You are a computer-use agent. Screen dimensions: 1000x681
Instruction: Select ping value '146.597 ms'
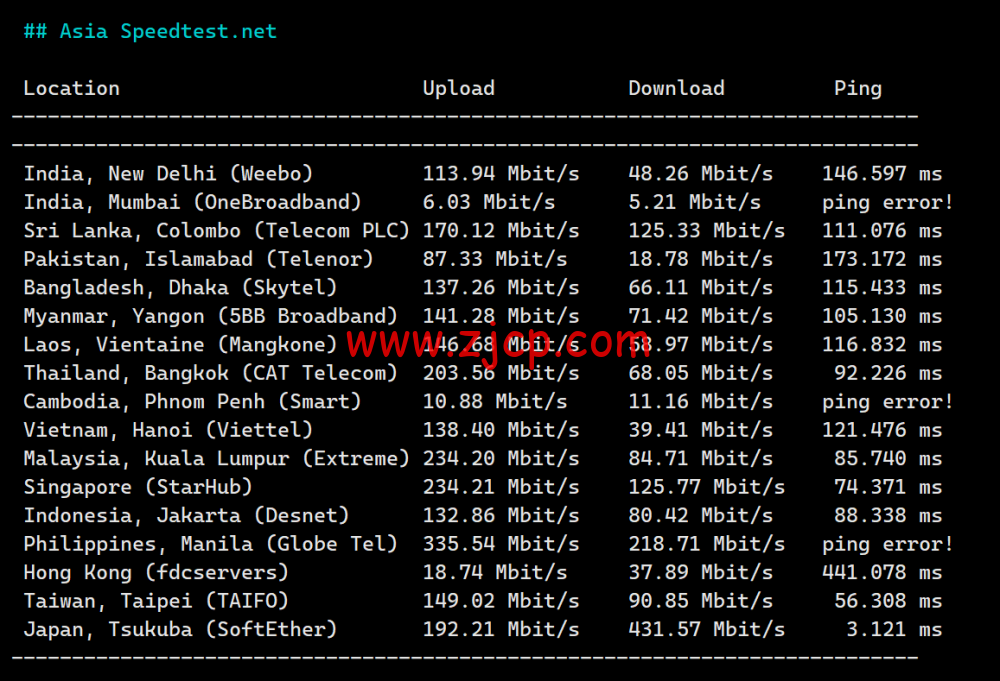882,174
